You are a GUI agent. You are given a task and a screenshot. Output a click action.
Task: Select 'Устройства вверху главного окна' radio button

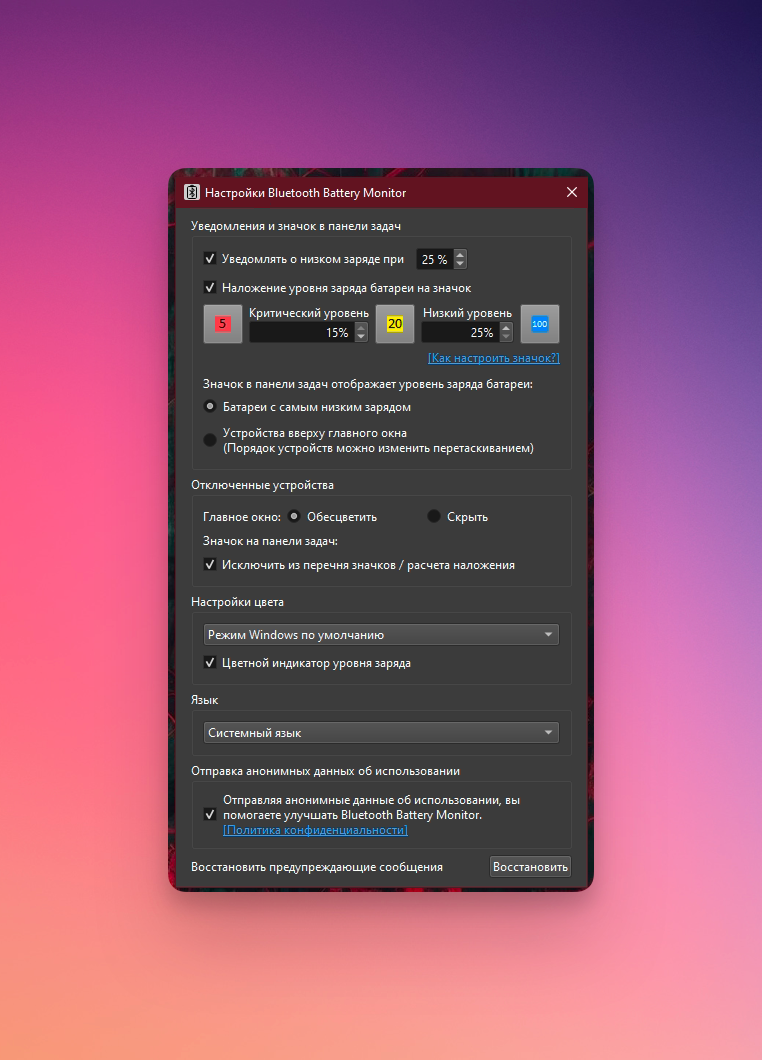[210, 440]
